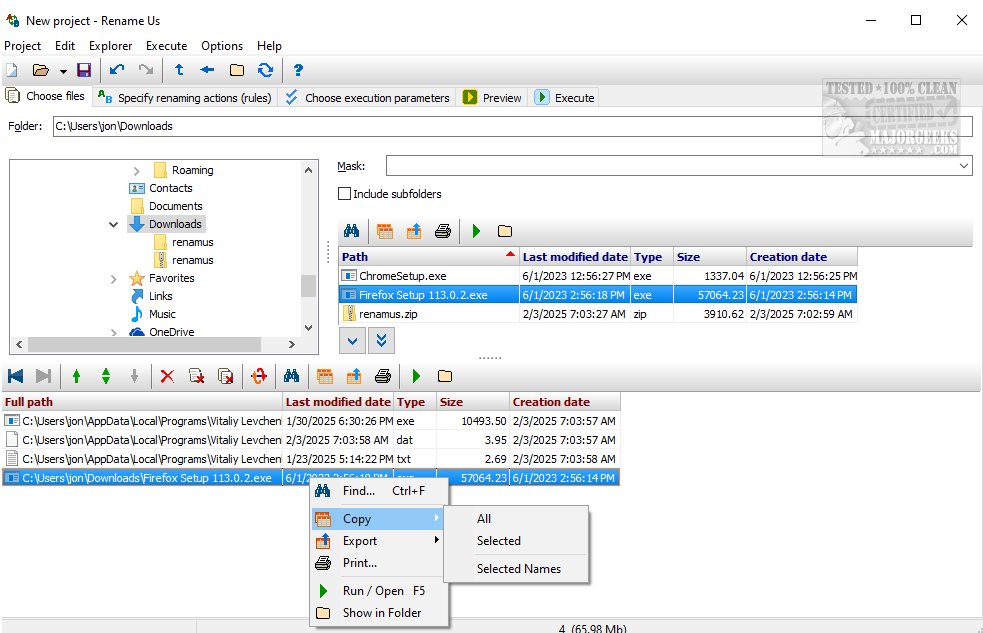Click the Save project floppy disk icon
The width and height of the screenshot is (983, 633).
click(x=84, y=70)
